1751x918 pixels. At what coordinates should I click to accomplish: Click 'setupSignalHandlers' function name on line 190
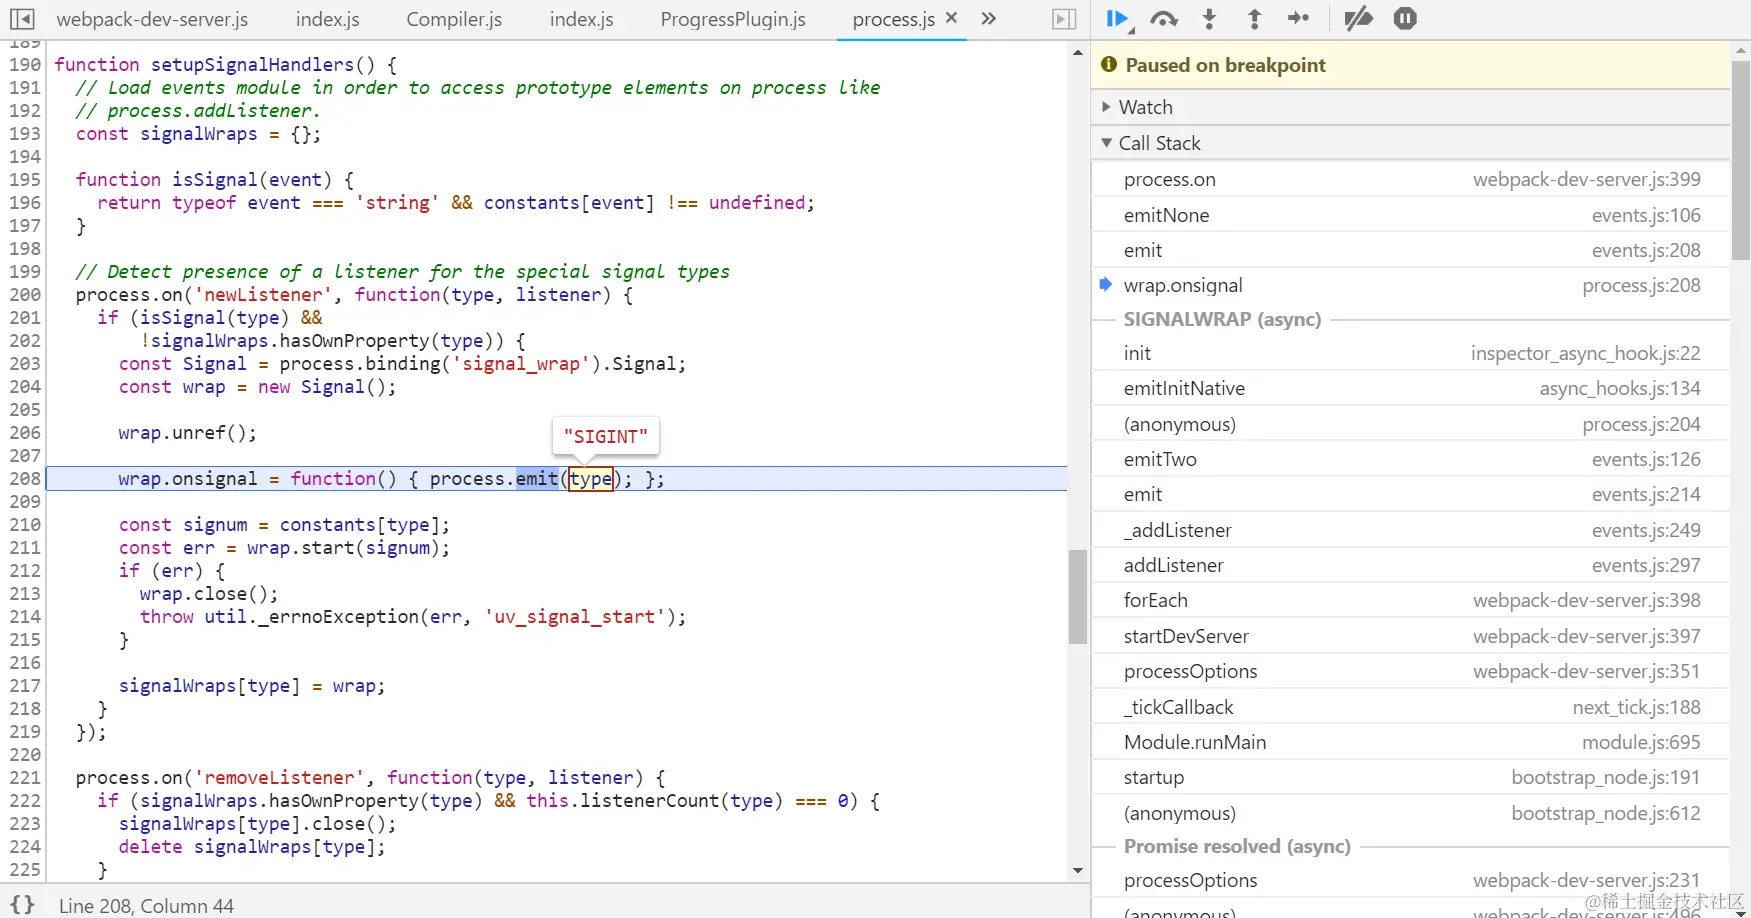pyautogui.click(x=253, y=65)
